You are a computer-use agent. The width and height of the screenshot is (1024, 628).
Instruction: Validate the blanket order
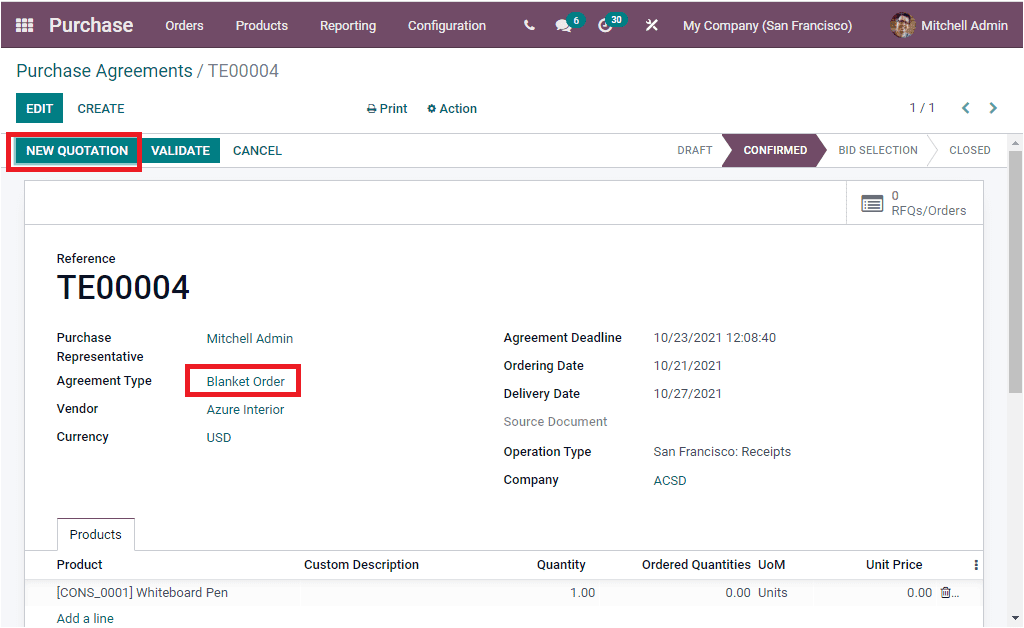point(180,150)
